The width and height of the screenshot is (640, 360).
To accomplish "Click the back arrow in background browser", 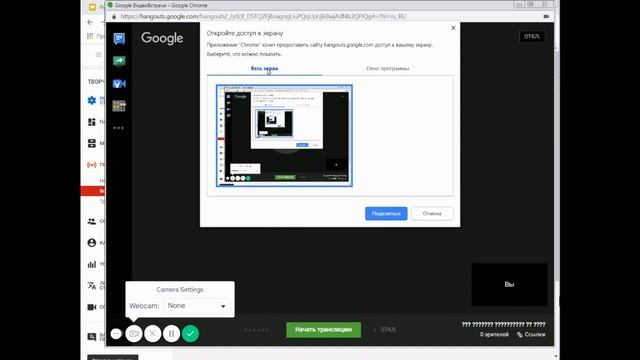I will [x=90, y=22].
